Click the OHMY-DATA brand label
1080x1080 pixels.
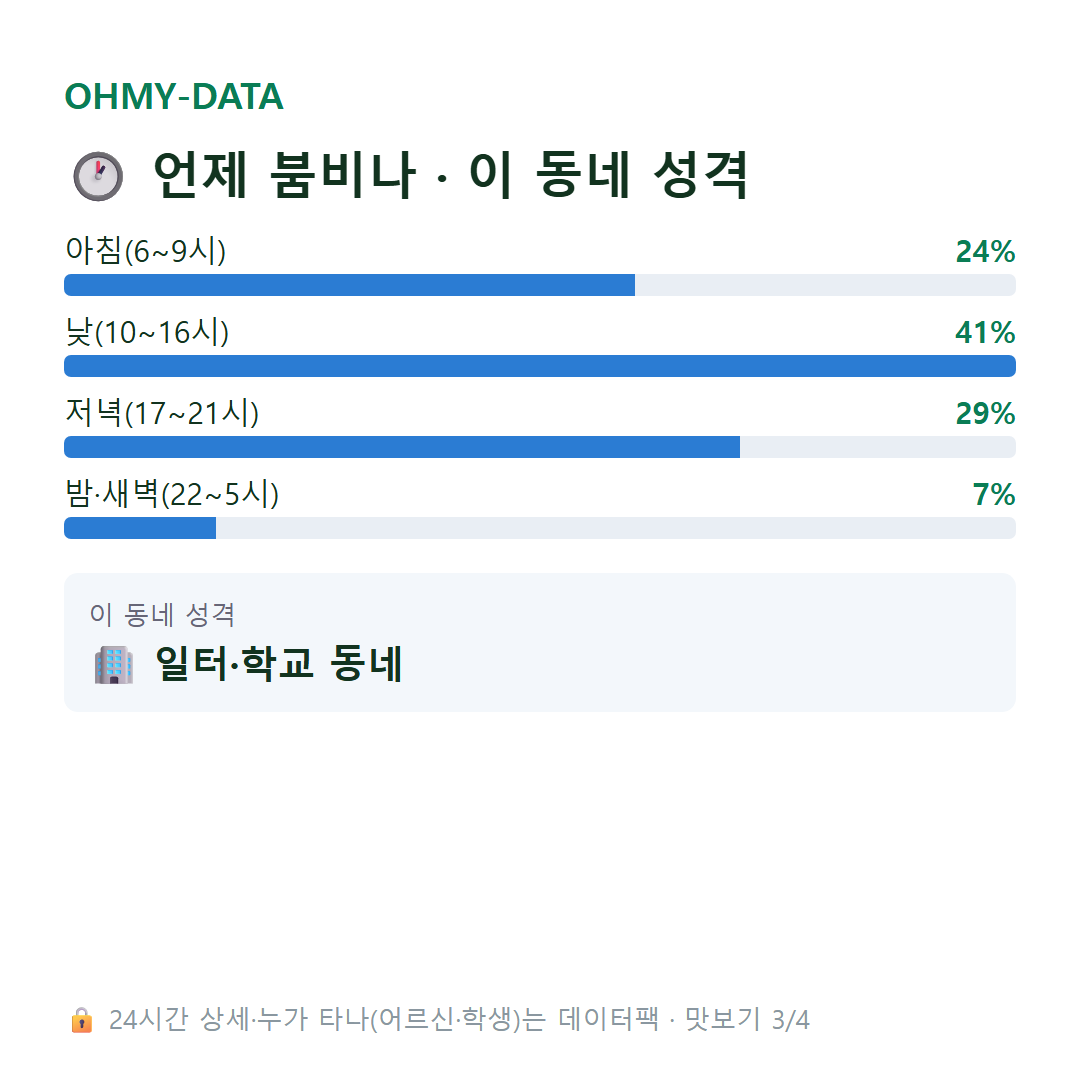(x=174, y=96)
